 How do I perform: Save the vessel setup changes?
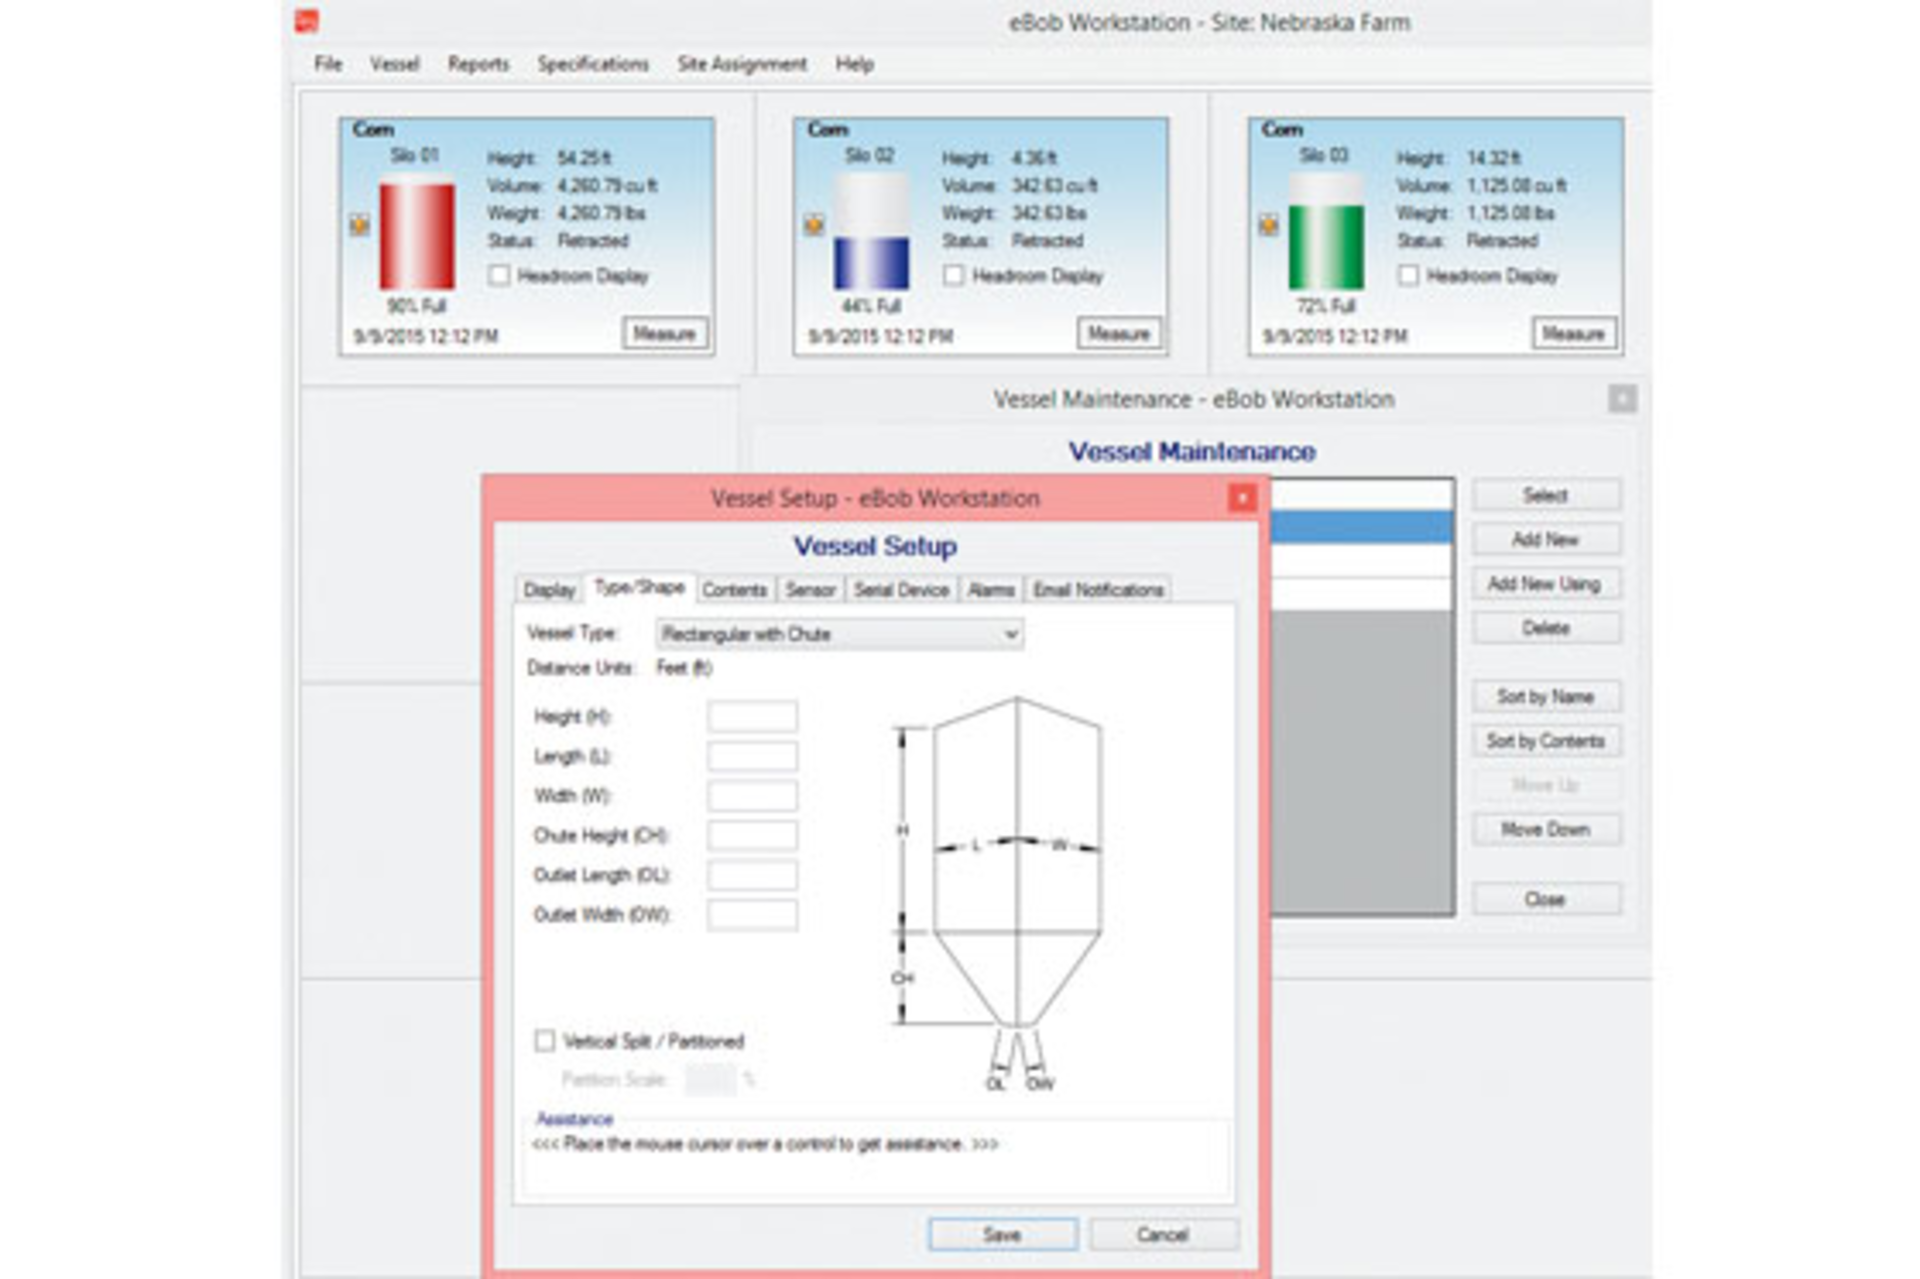pos(1003,1234)
